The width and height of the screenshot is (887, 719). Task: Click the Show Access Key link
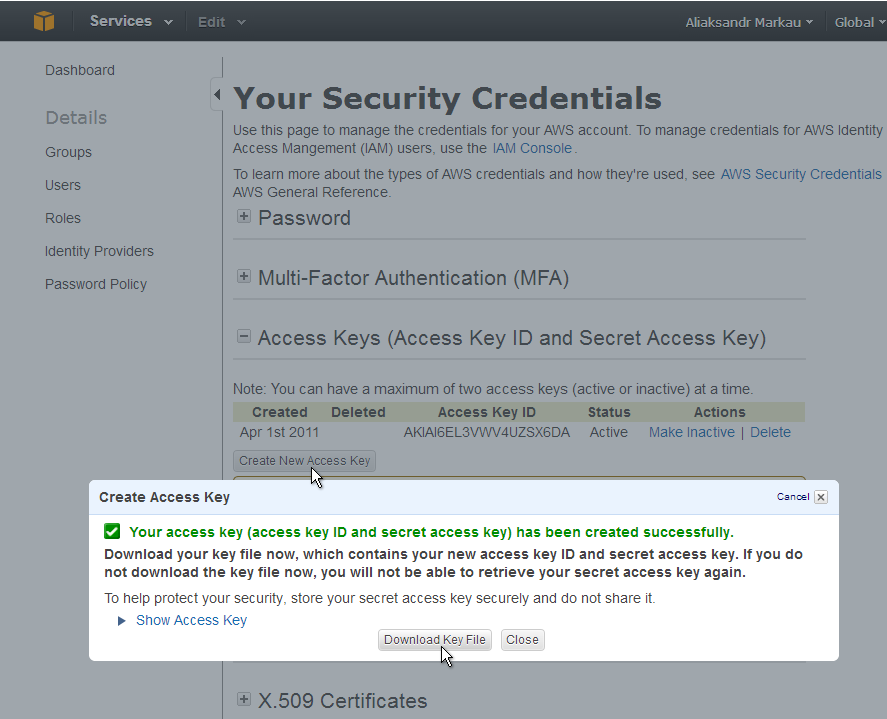(191, 621)
